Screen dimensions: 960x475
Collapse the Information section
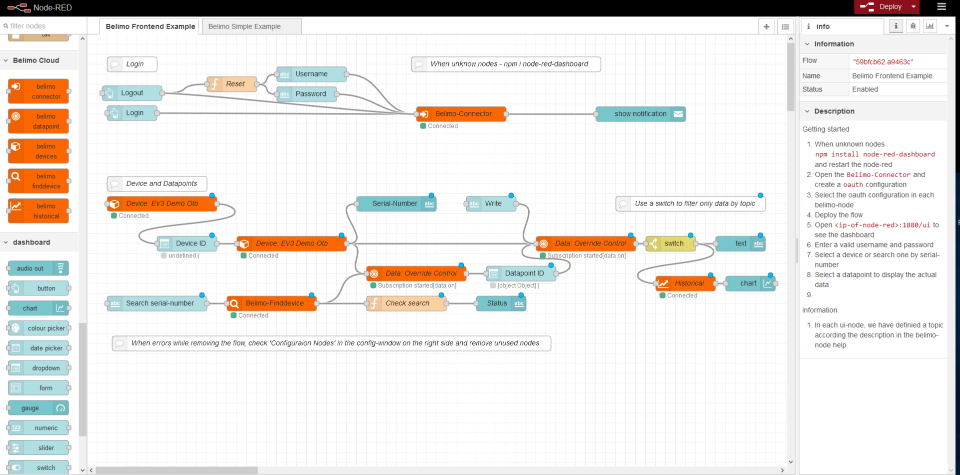[x=807, y=44]
